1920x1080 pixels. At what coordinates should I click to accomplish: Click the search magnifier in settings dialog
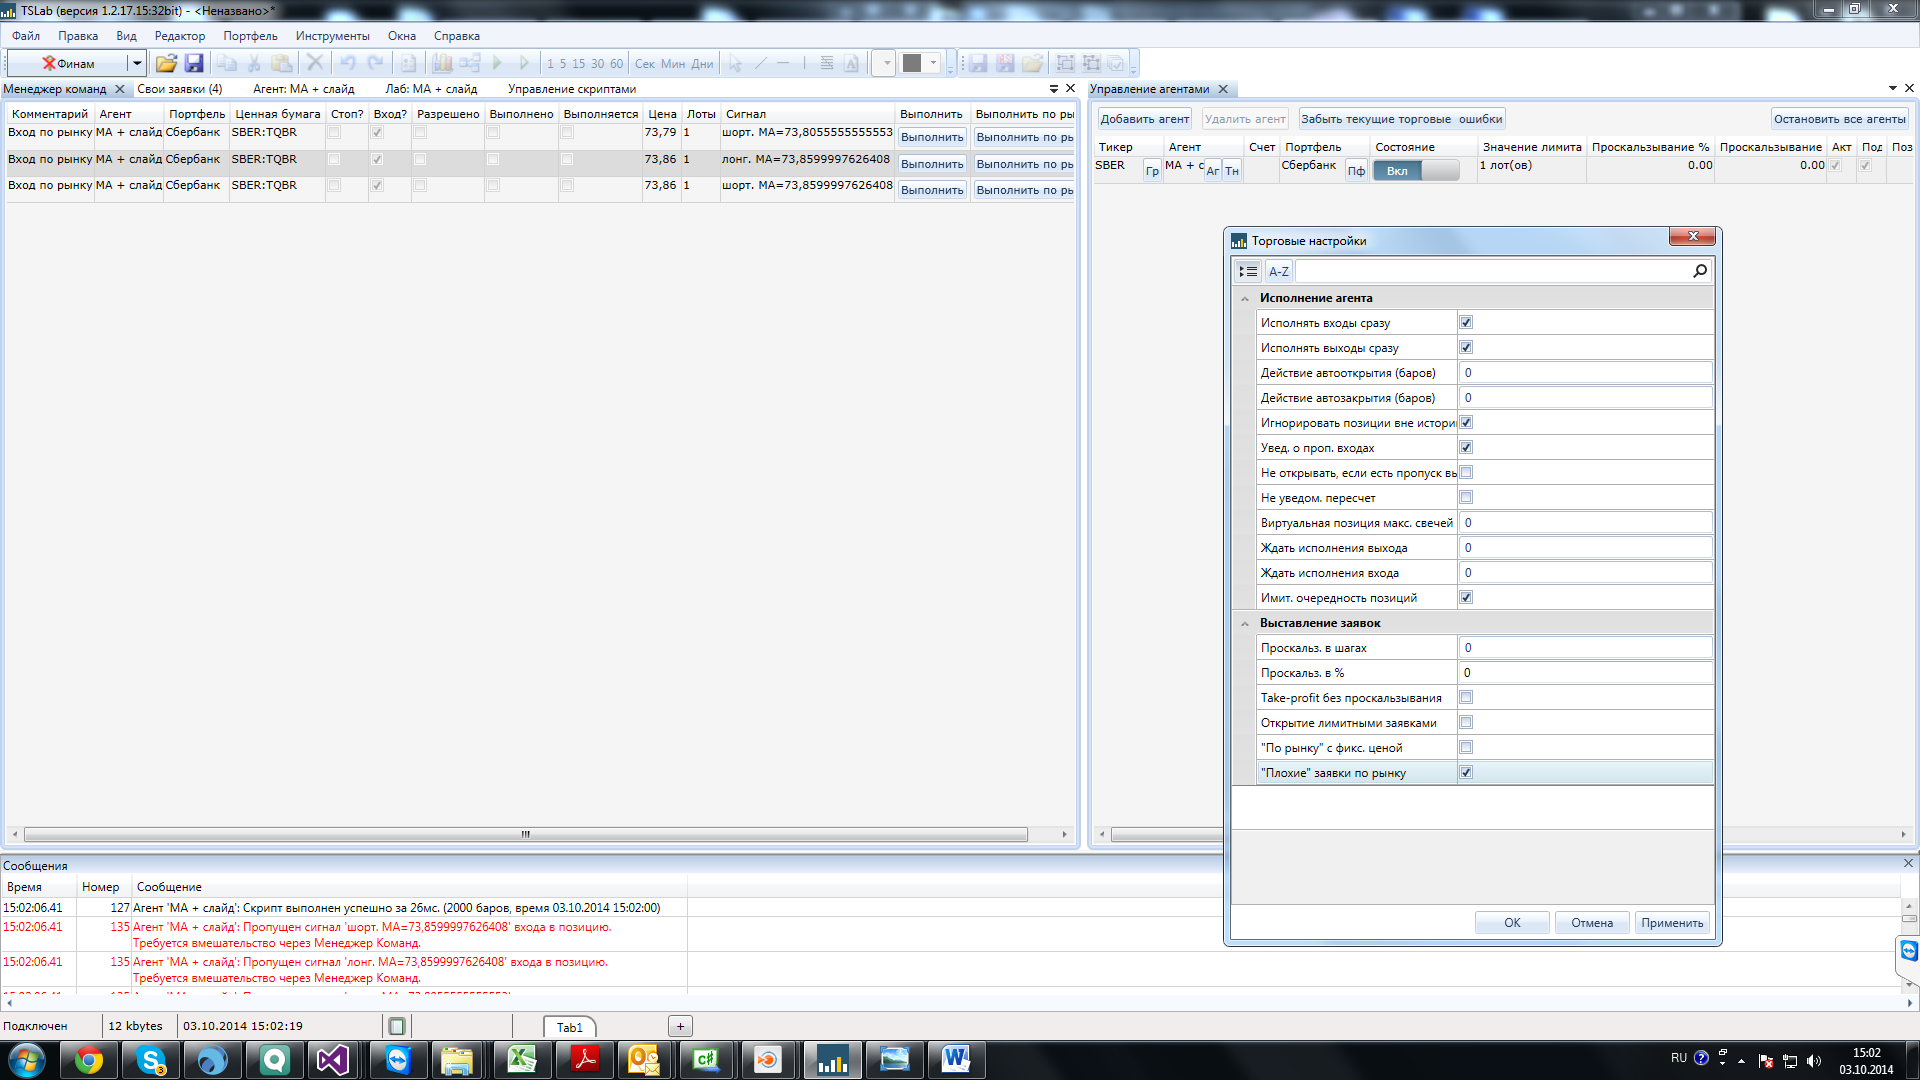point(1699,271)
